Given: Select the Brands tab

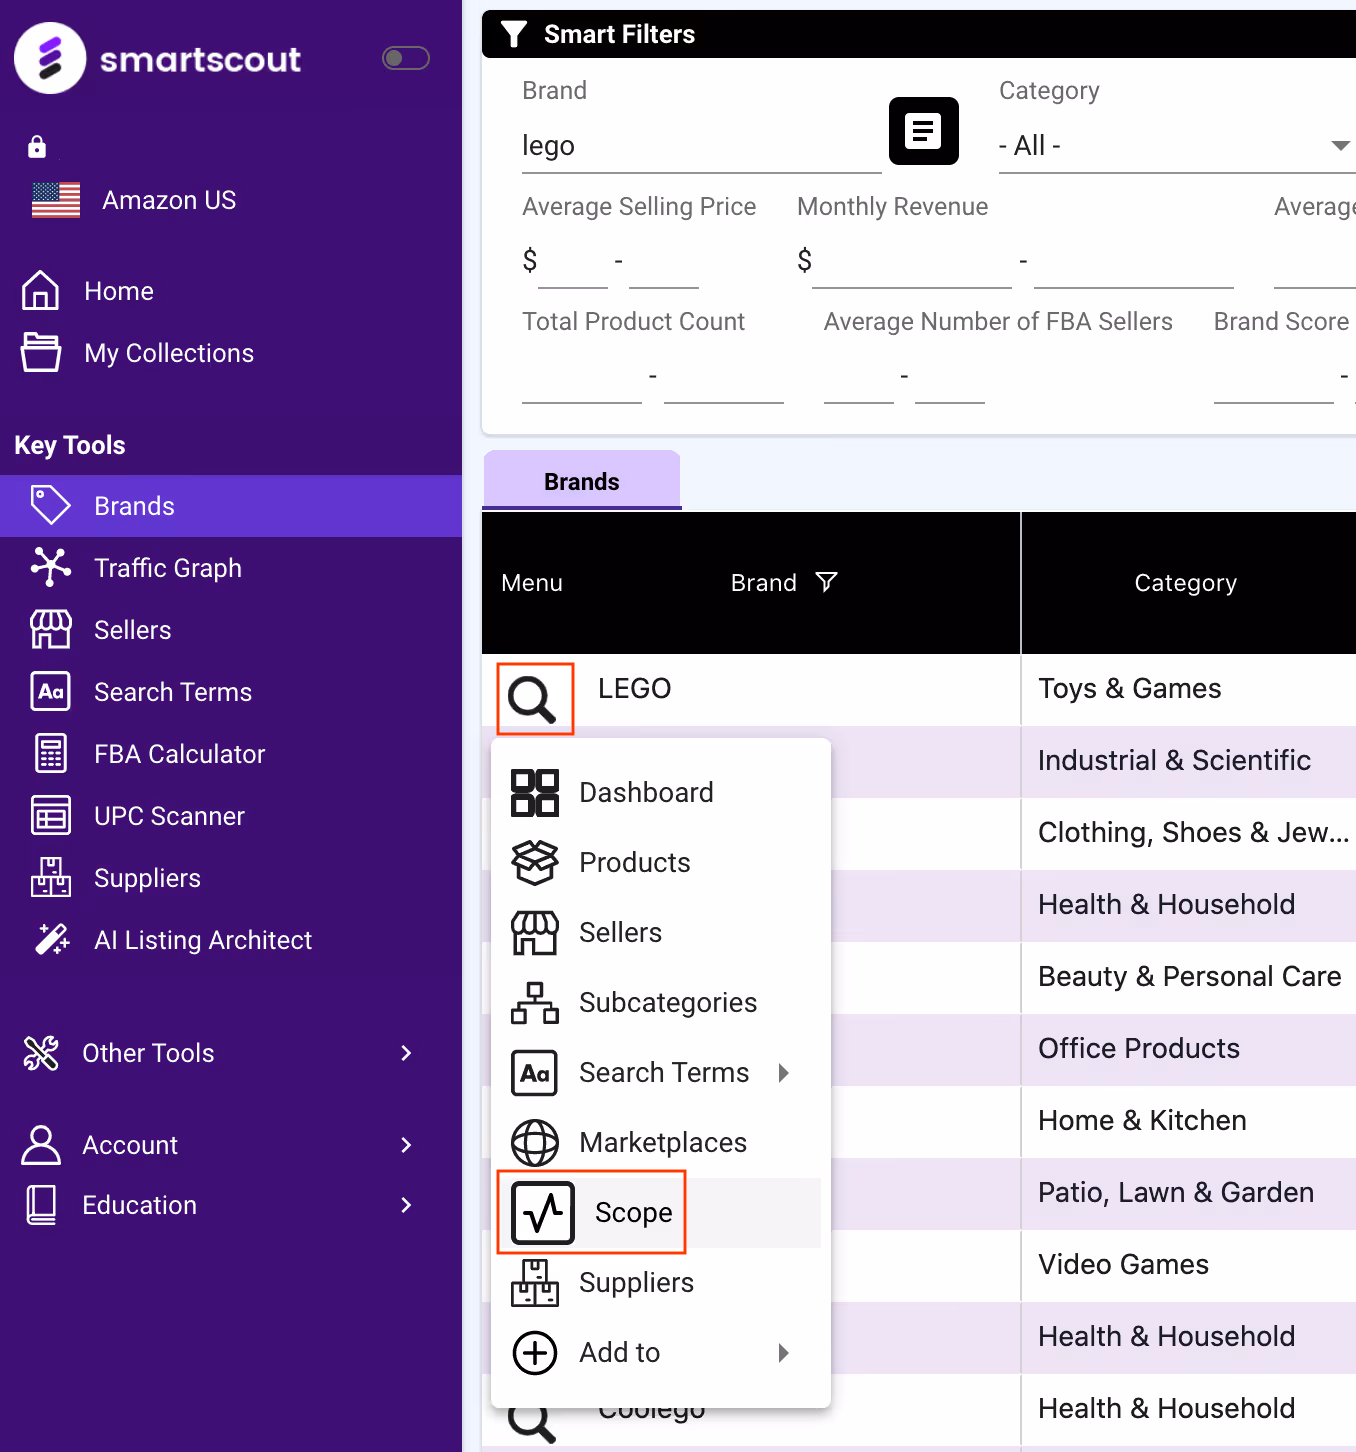Looking at the screenshot, I should pyautogui.click(x=582, y=481).
